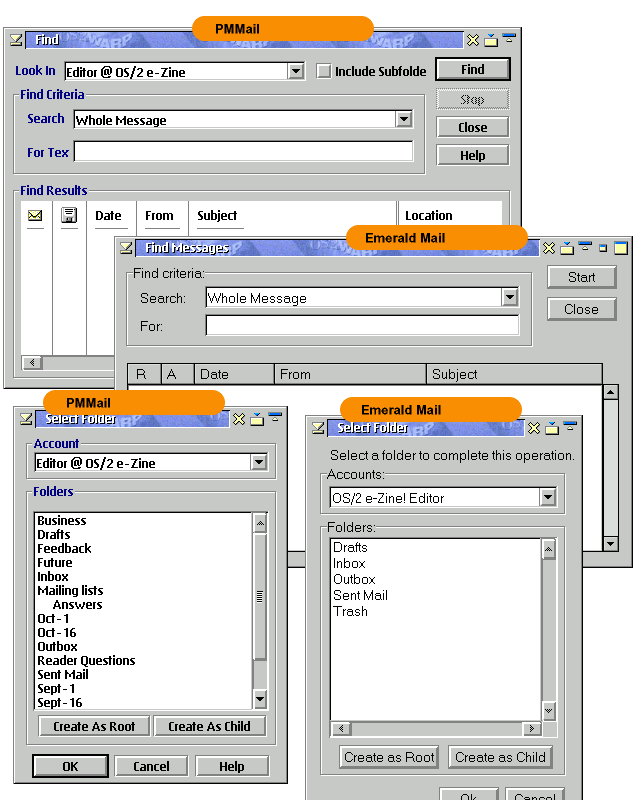Select the Mailing lists folder
This screenshot has width=640, height=800.
70,590
